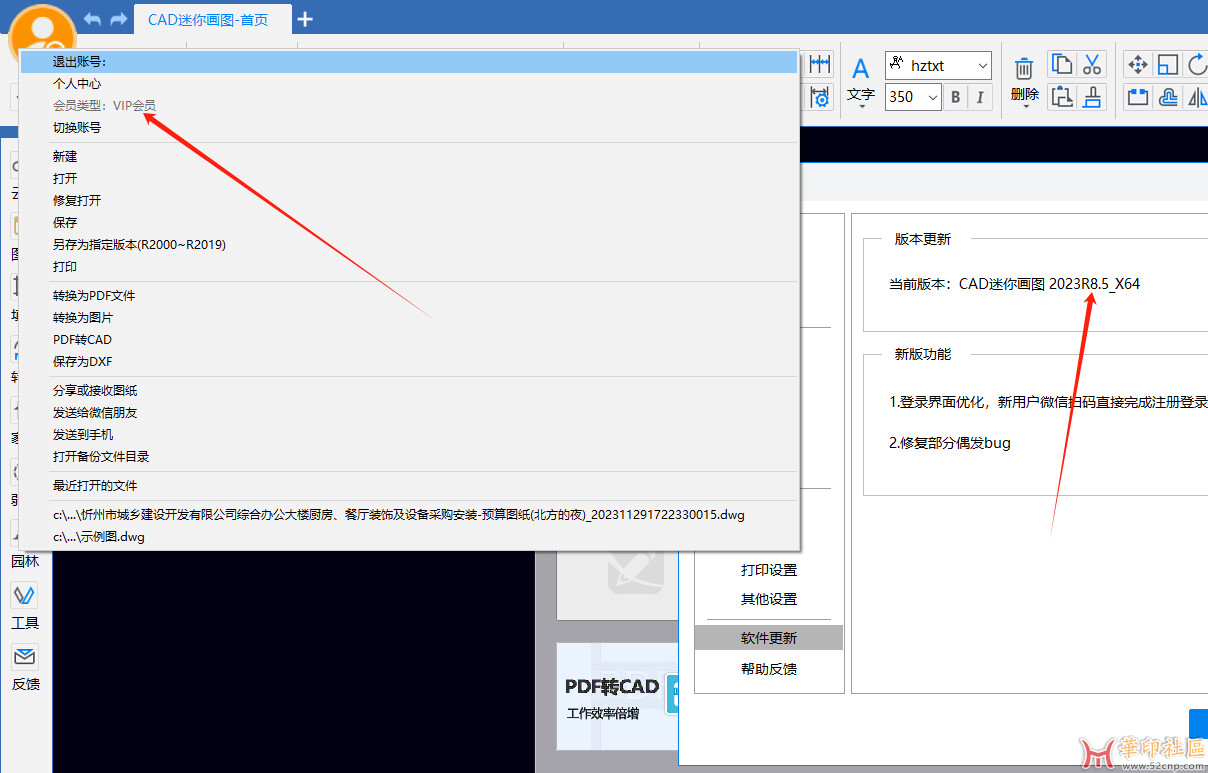
Task: Click the orange user account avatar
Action: click(41, 30)
